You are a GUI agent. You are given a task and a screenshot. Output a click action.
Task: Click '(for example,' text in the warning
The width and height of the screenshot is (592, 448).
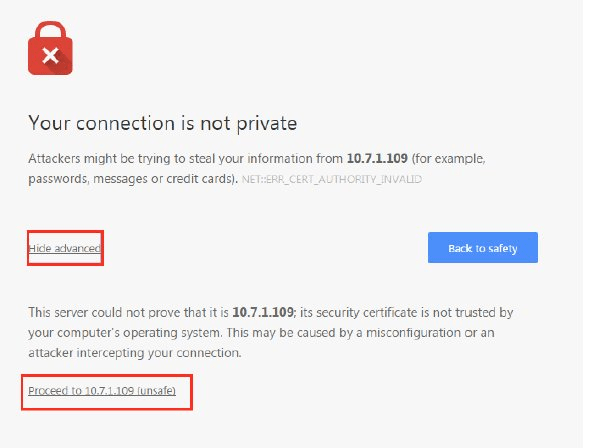449,159
